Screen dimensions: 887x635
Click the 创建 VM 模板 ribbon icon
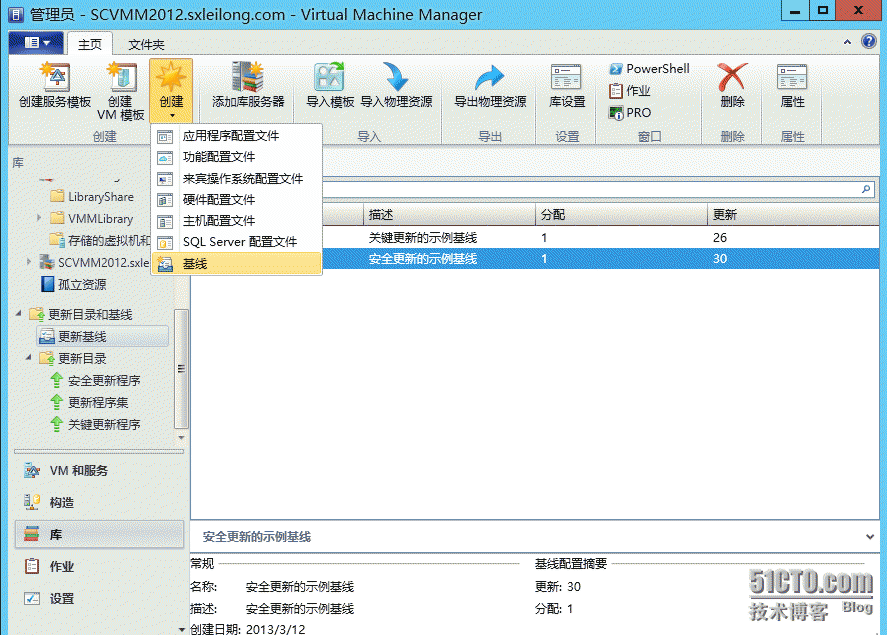(120, 90)
